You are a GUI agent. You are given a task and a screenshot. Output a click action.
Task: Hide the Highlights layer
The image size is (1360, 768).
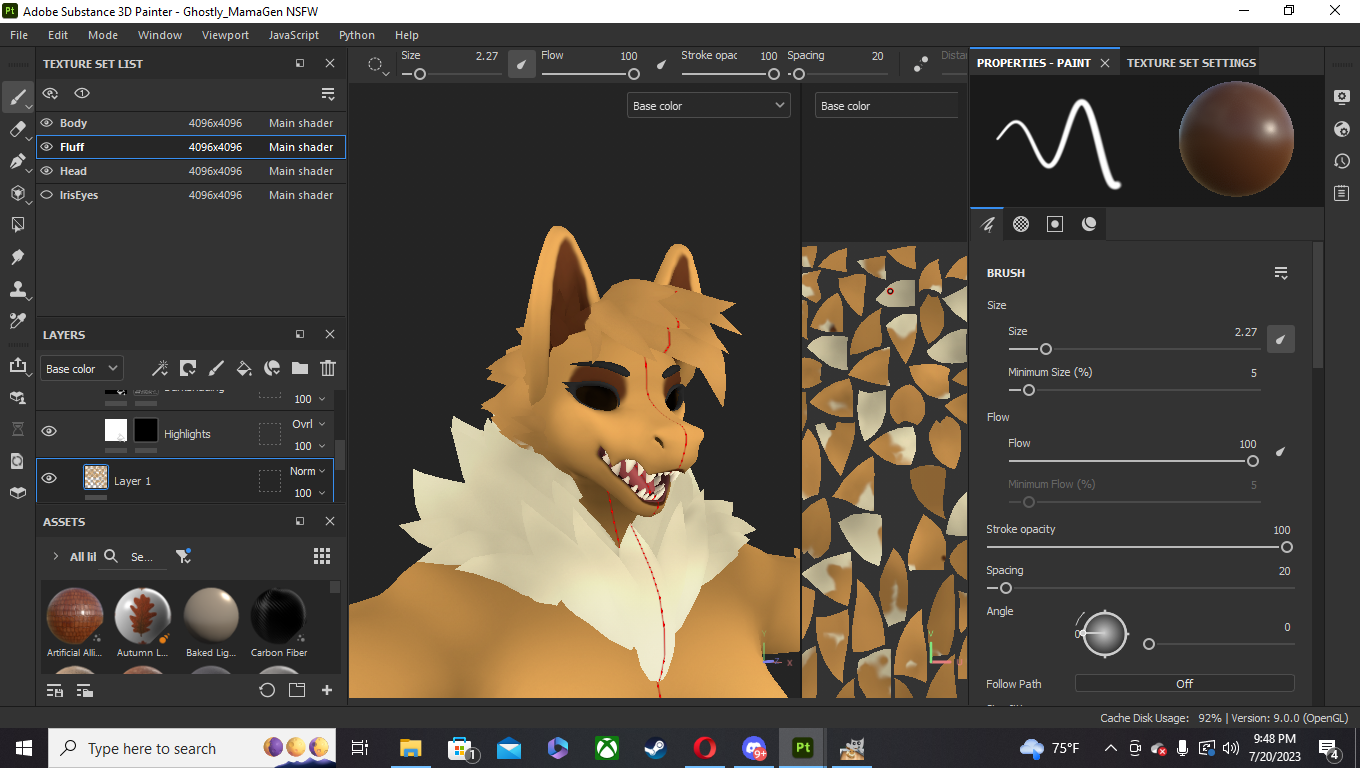click(x=48, y=431)
